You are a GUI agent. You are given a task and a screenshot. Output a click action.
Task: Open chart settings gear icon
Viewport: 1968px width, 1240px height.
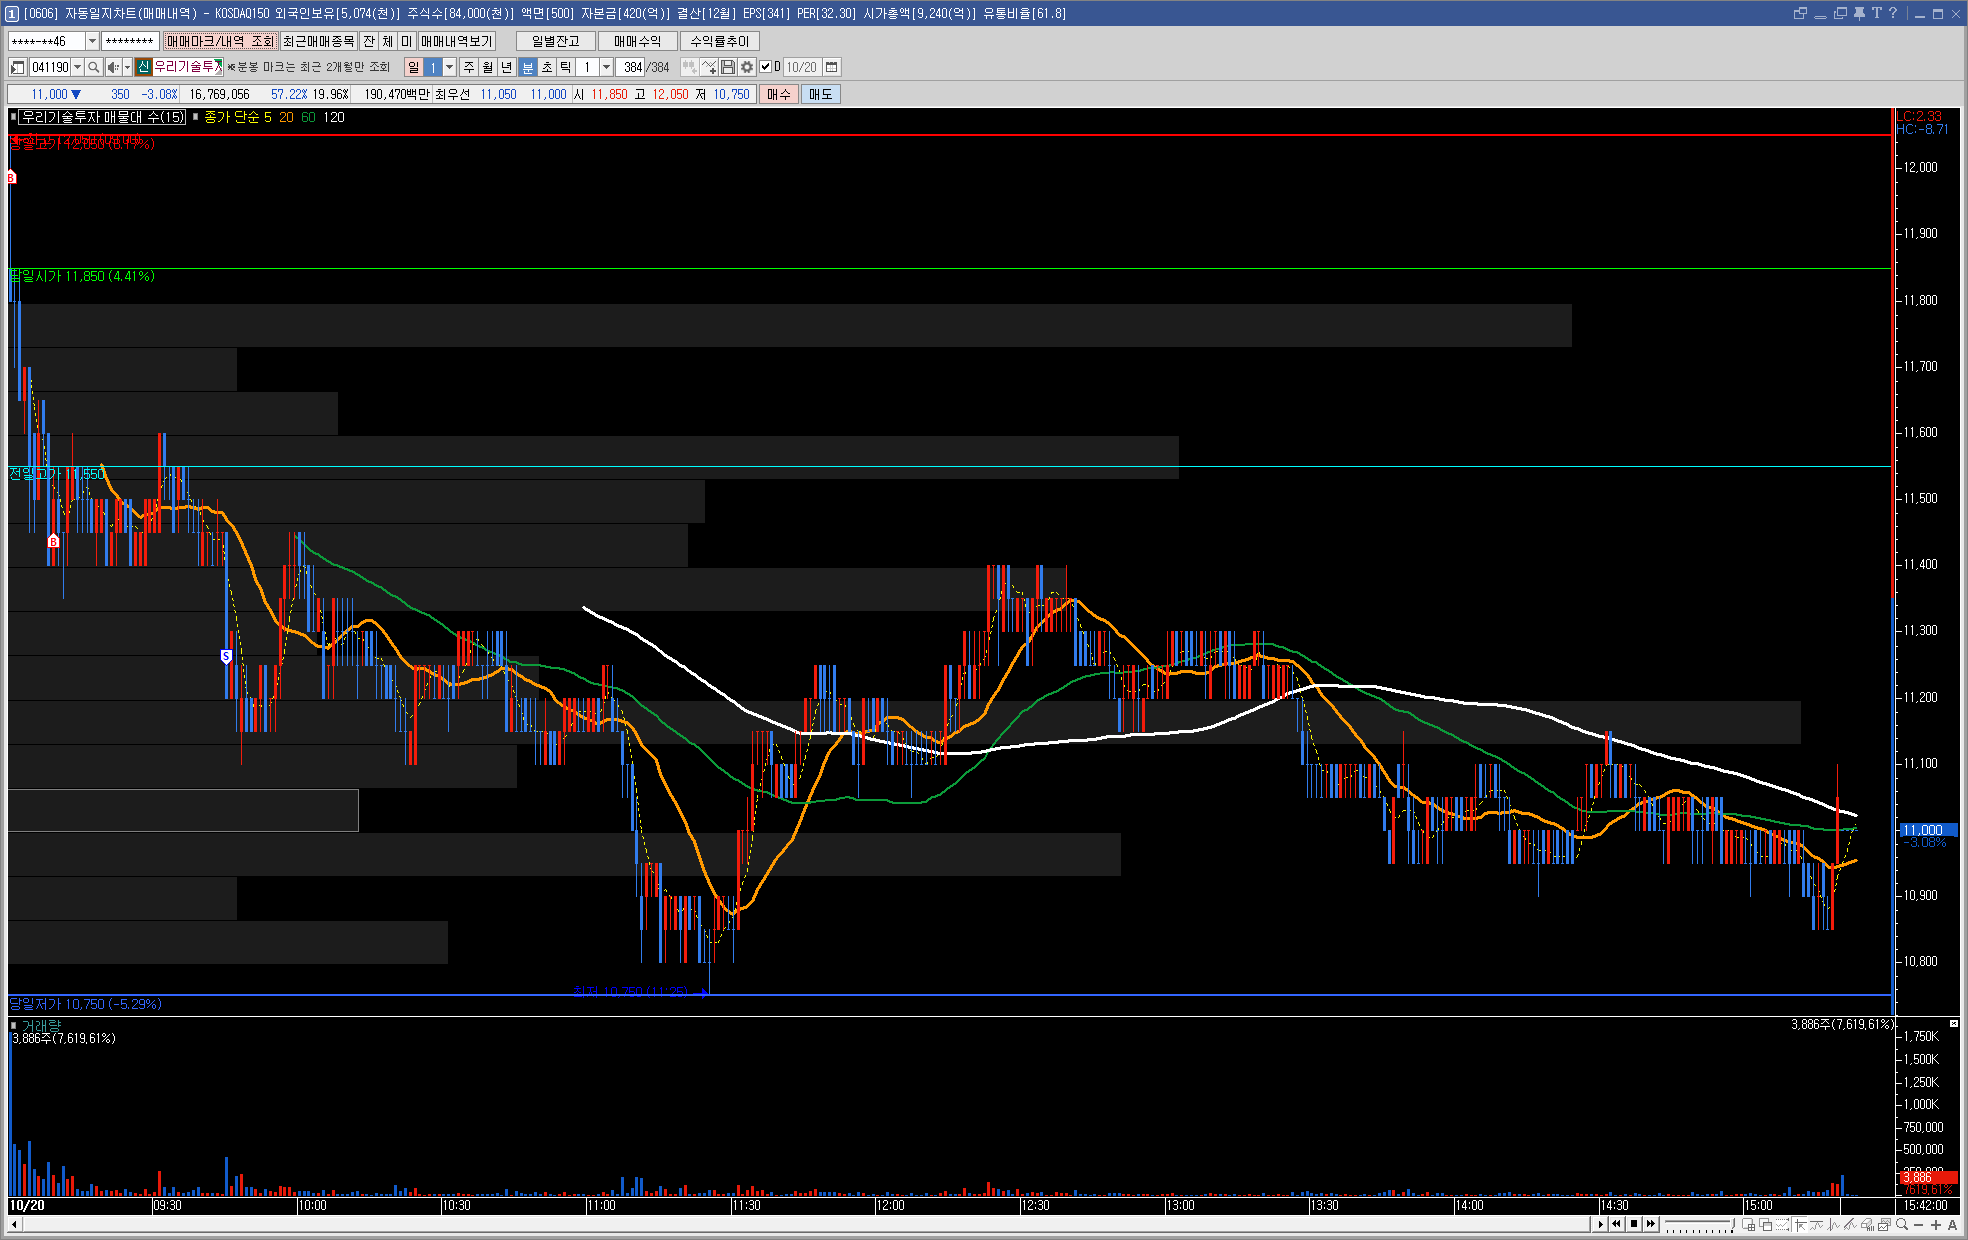coord(747,67)
